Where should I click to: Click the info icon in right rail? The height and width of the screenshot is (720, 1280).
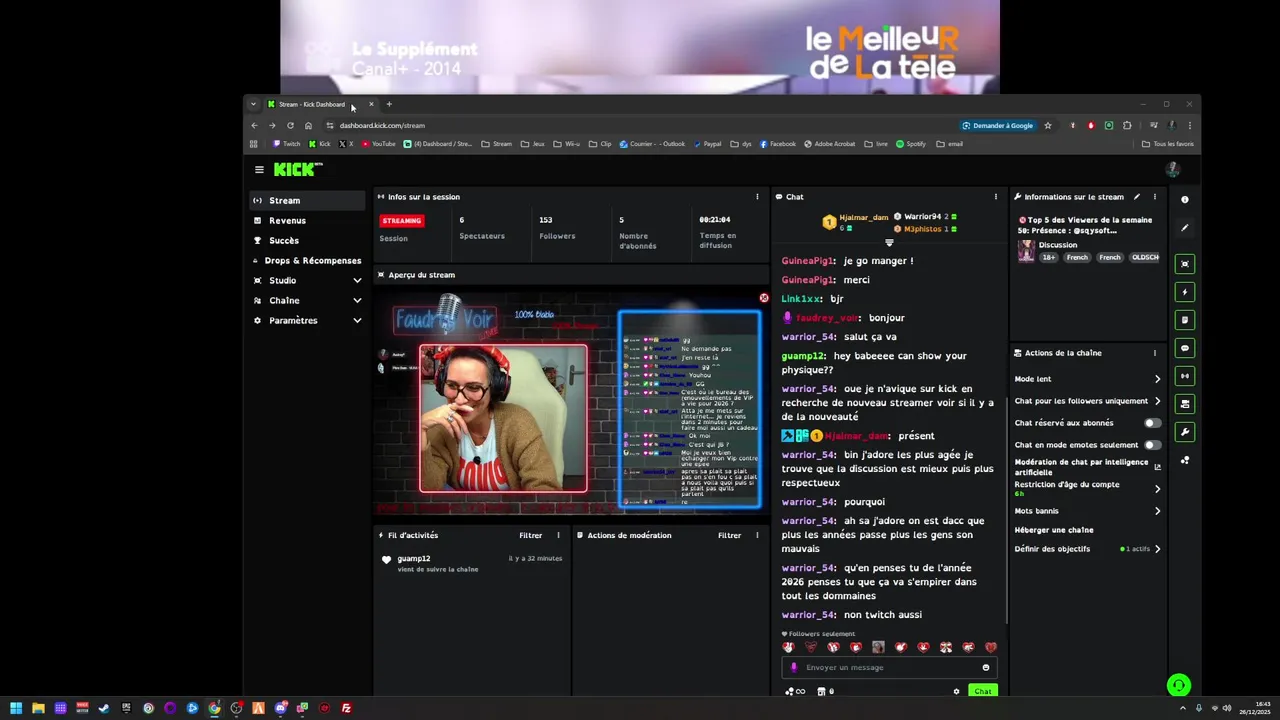point(1185,200)
